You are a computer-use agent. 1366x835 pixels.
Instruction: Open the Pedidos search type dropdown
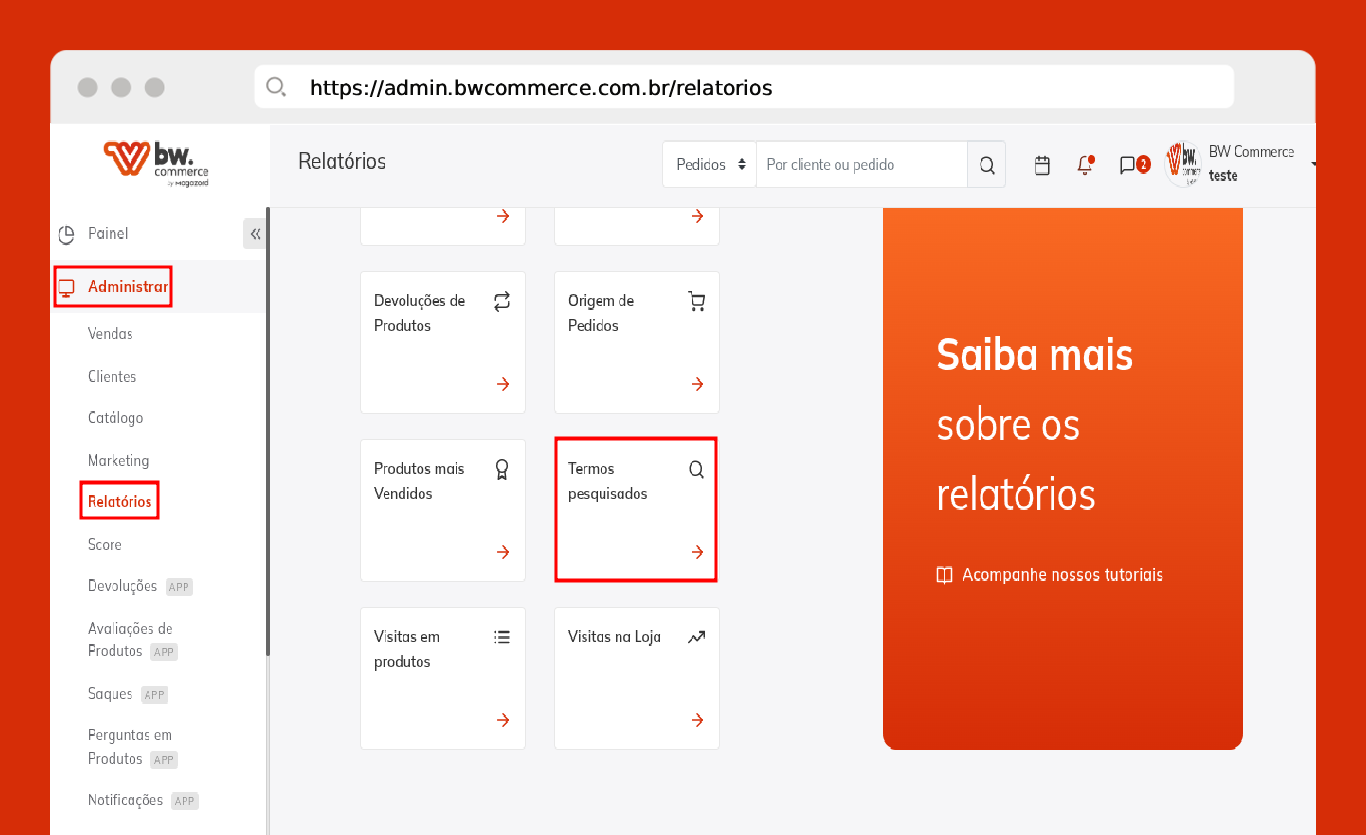(710, 165)
